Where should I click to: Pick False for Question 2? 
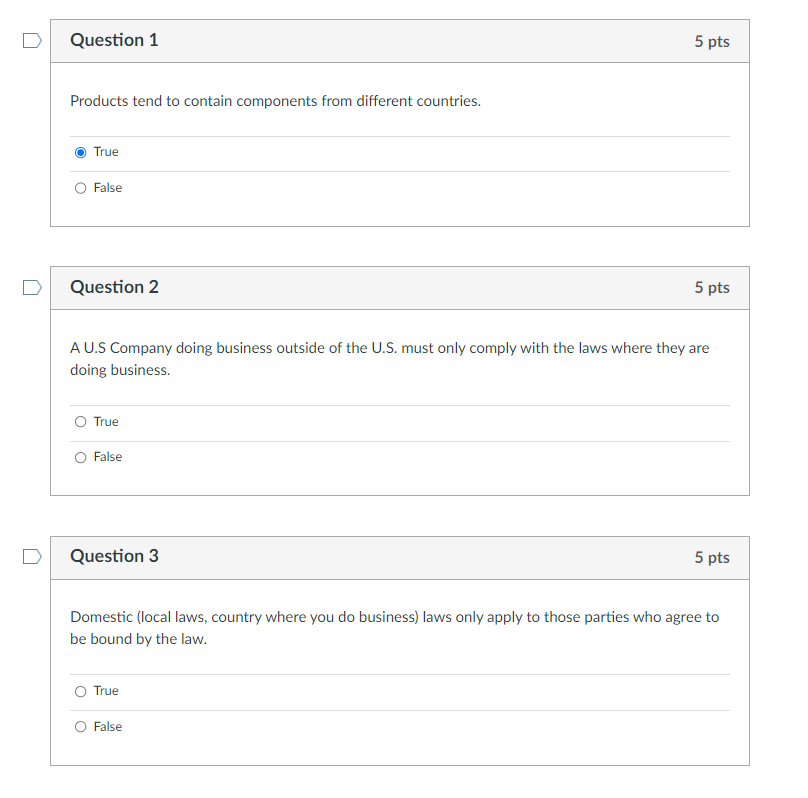81,457
